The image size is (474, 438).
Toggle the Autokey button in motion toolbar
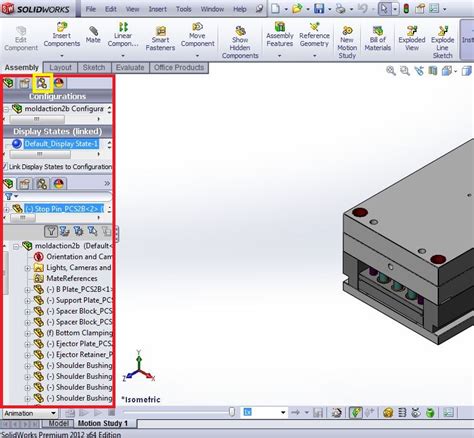click(x=355, y=413)
